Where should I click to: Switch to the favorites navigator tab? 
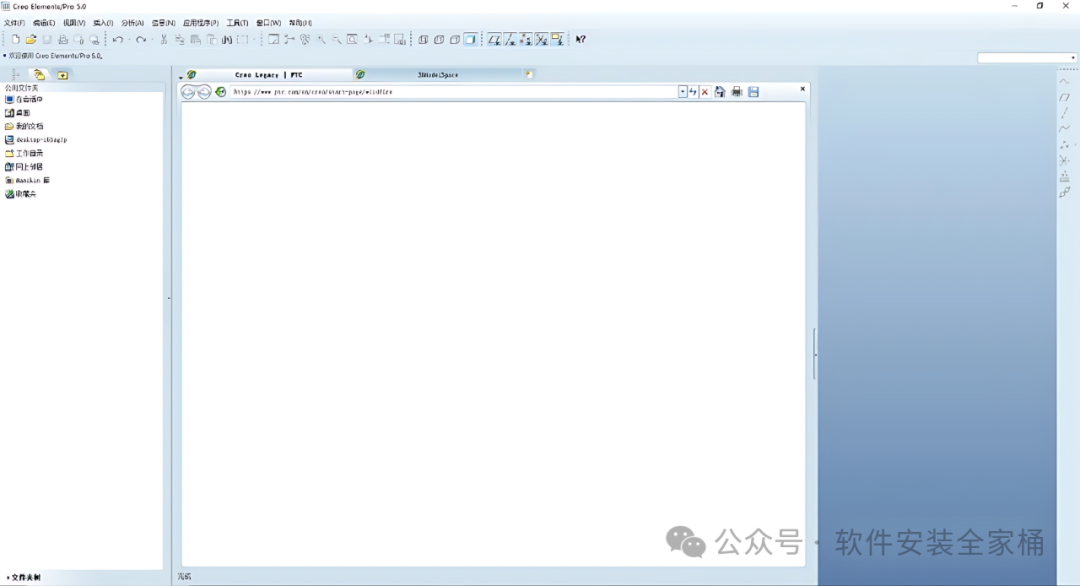click(x=63, y=74)
